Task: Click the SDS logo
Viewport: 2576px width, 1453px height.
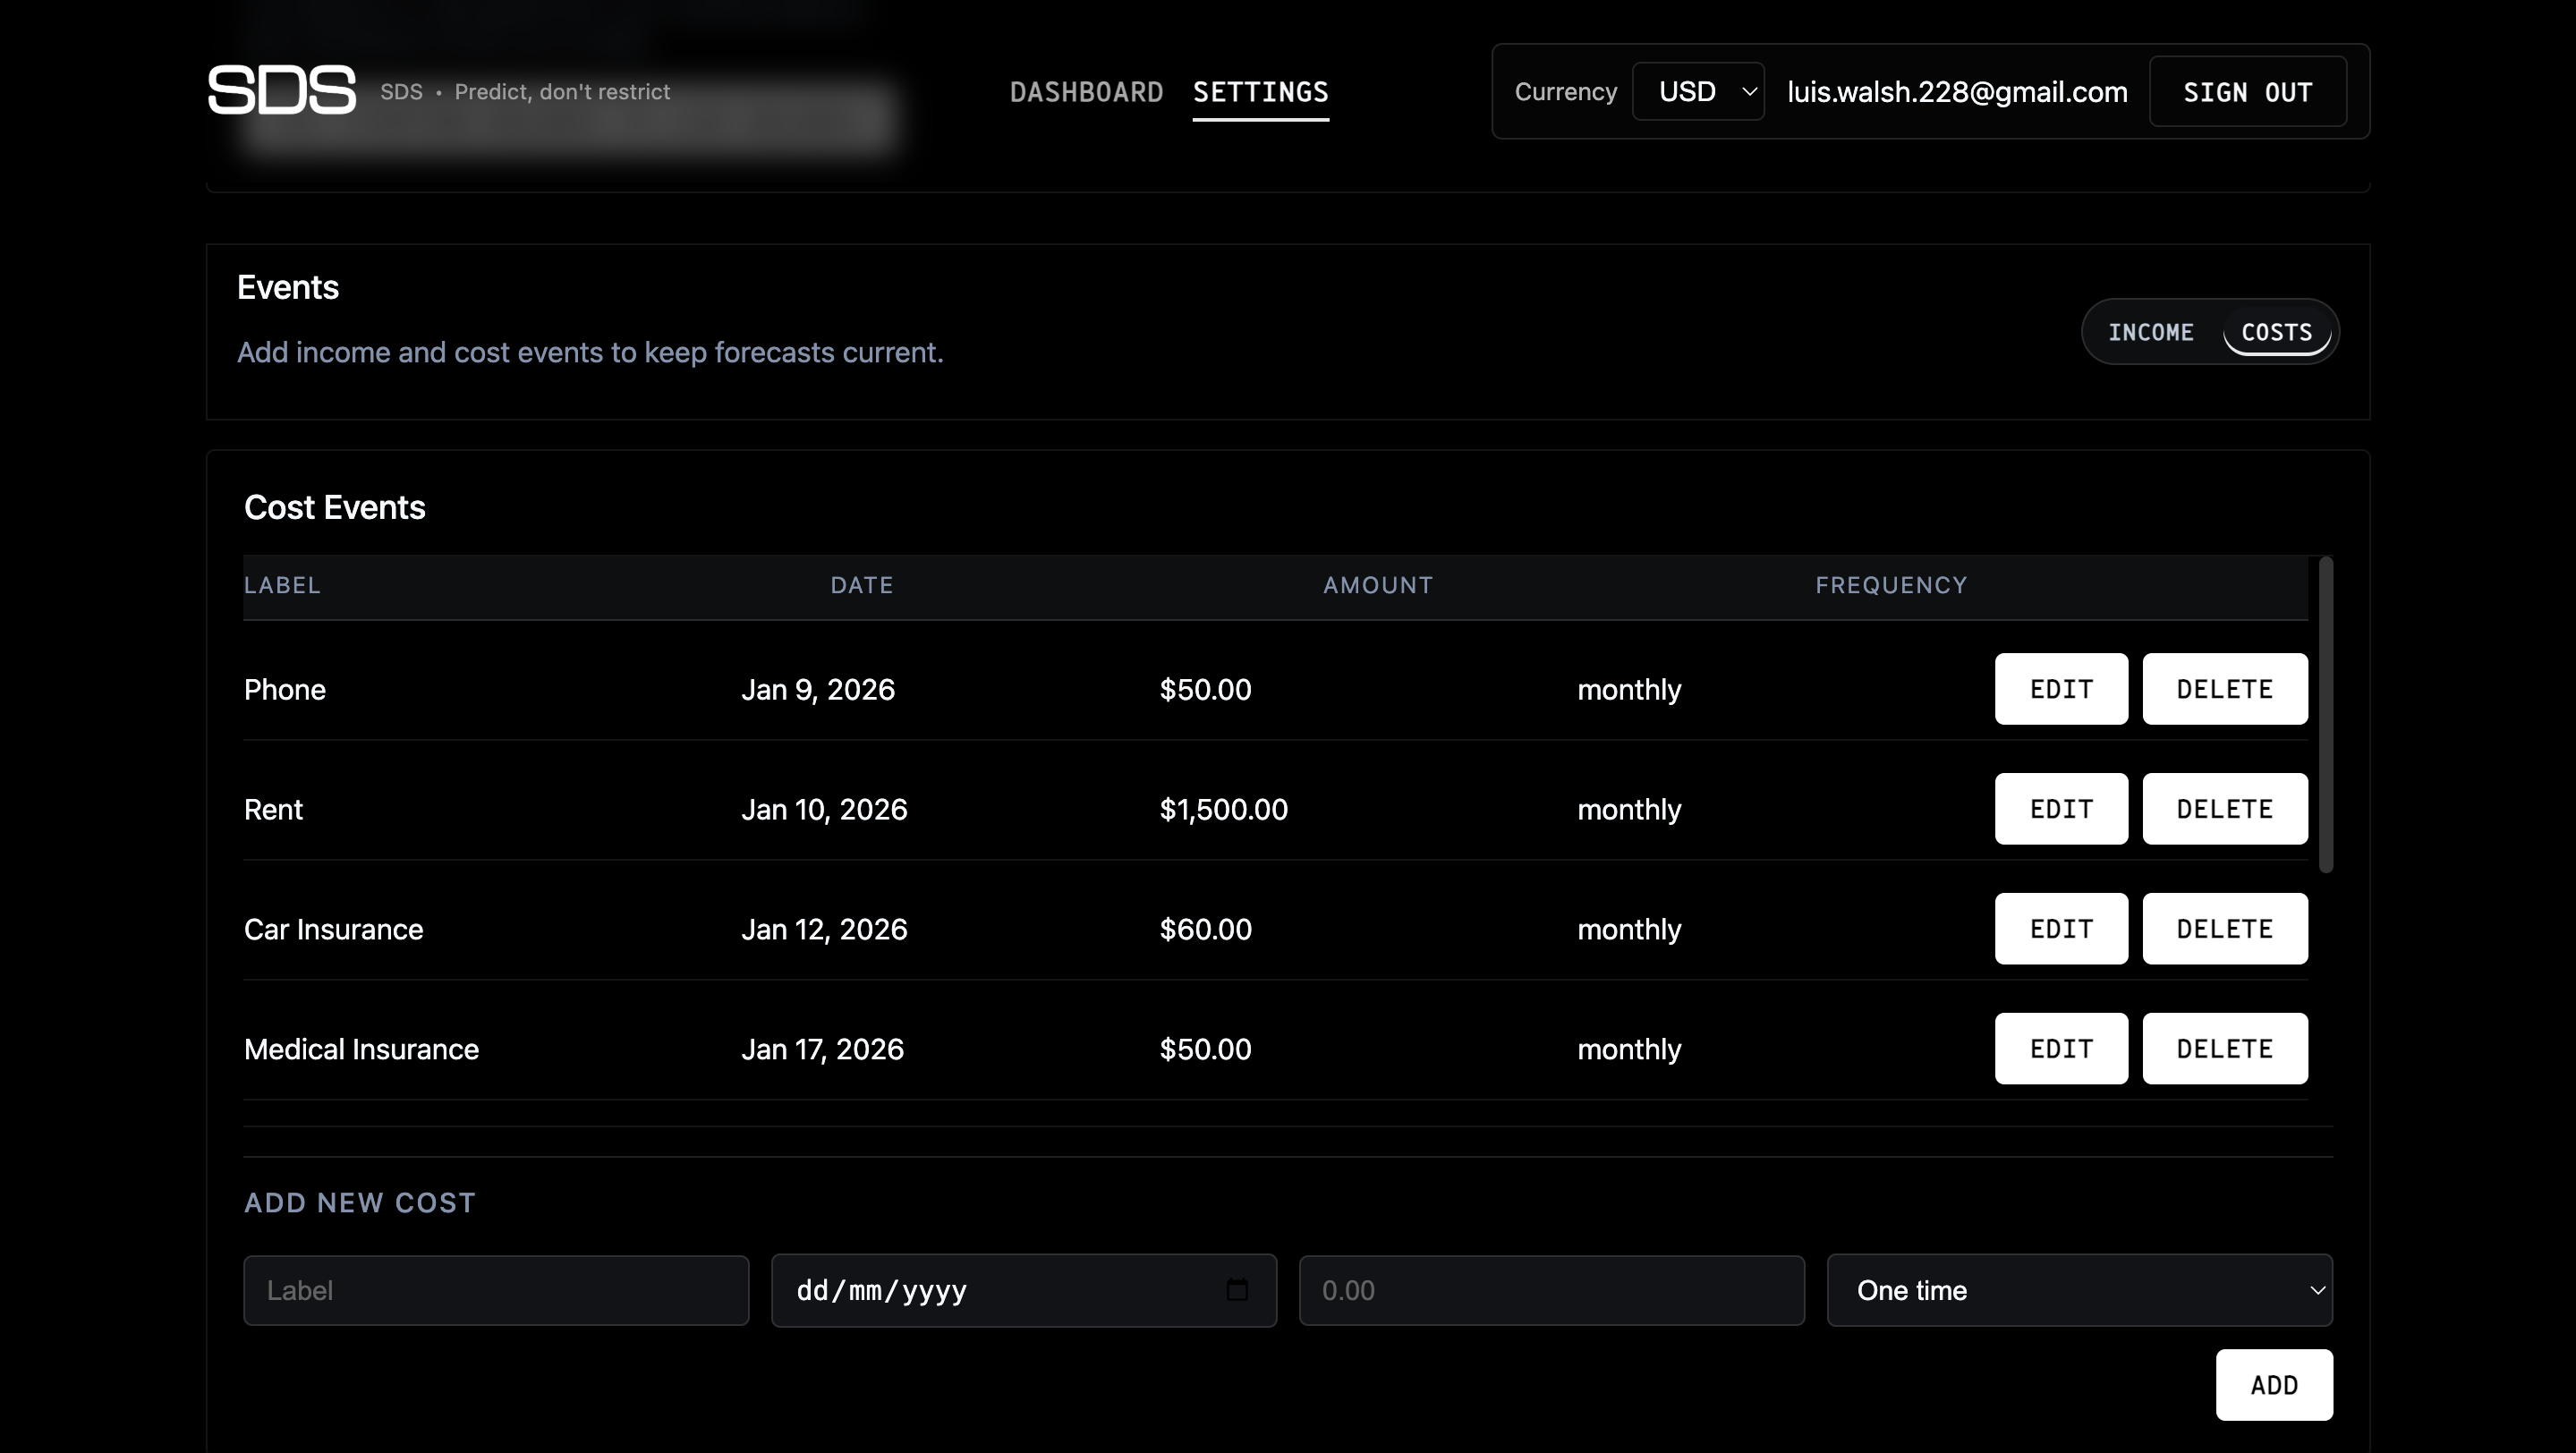Action: (281, 90)
